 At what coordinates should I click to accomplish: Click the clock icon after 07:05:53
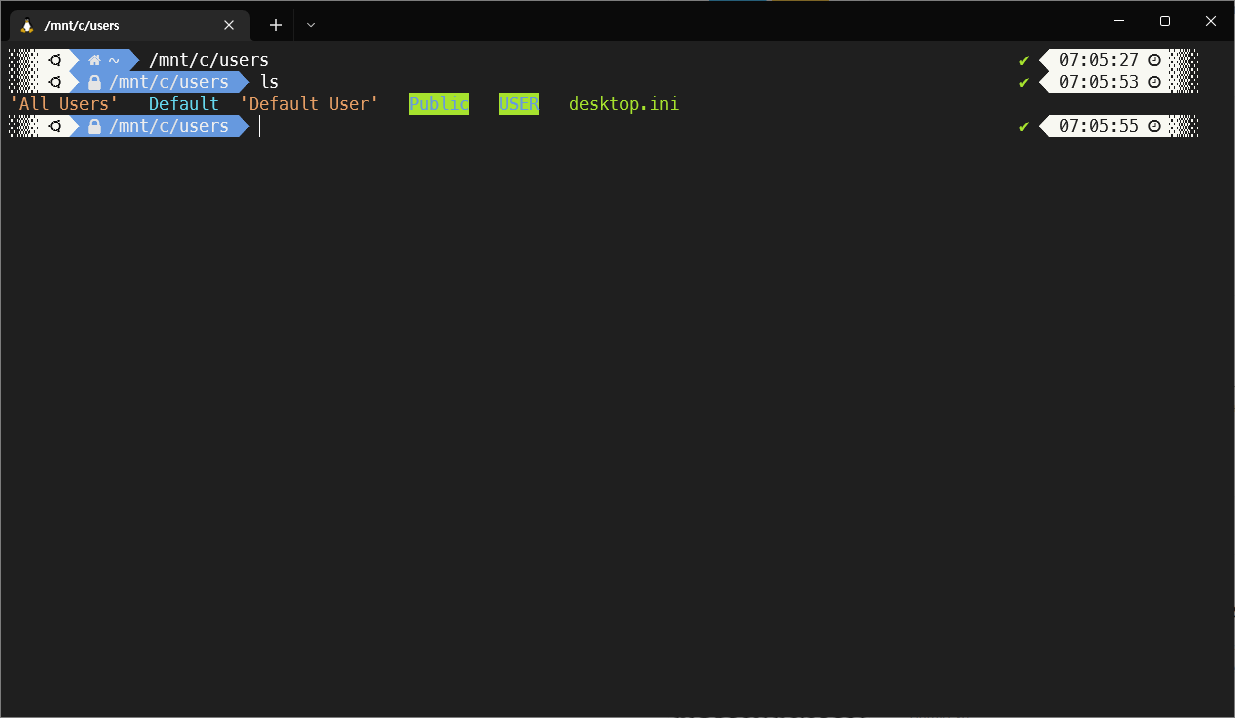point(1154,82)
